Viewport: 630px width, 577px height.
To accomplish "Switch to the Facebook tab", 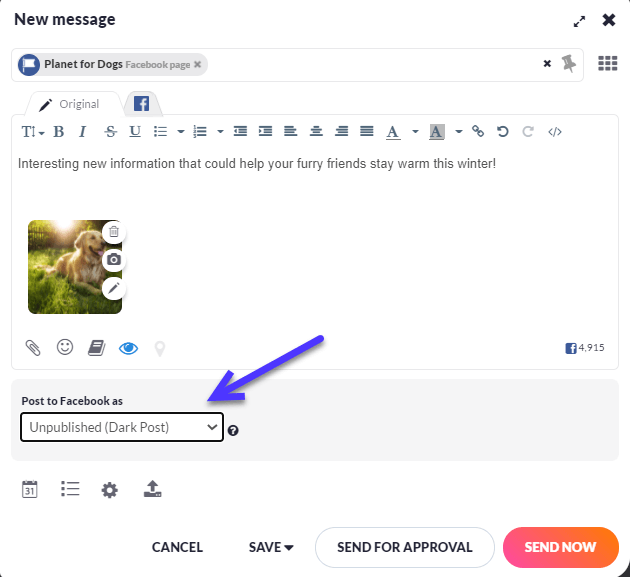I will (x=142, y=104).
